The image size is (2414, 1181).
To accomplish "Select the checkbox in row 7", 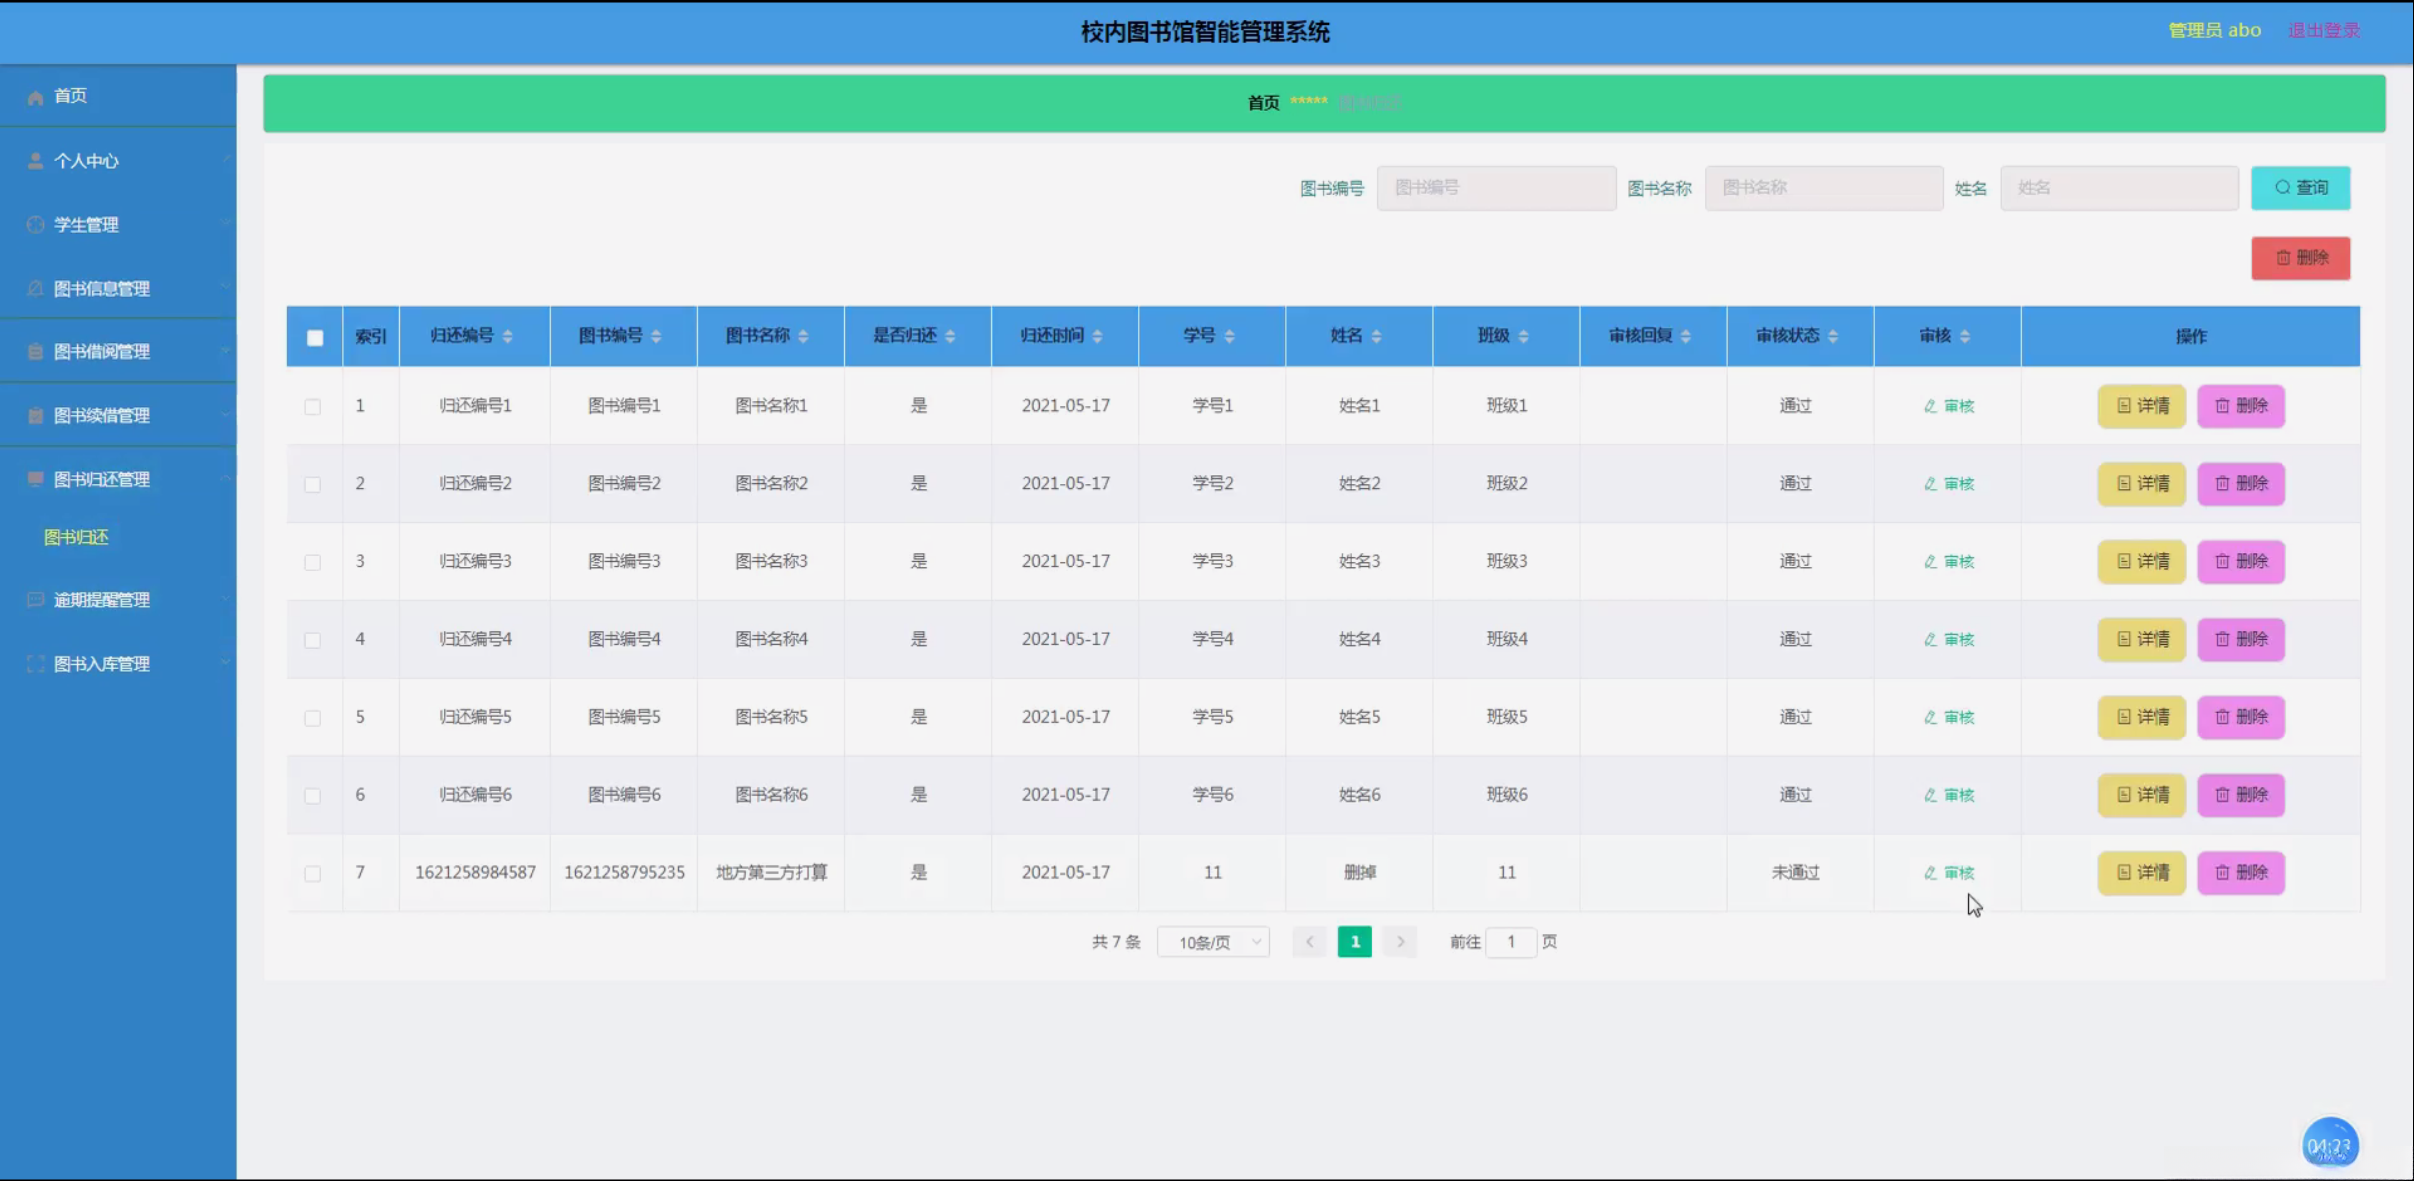I will [313, 873].
